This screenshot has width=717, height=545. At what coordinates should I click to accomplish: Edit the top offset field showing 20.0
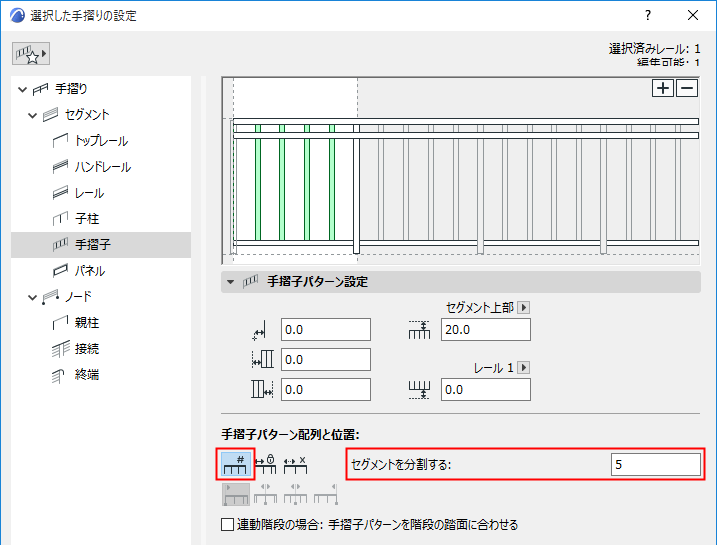click(486, 330)
